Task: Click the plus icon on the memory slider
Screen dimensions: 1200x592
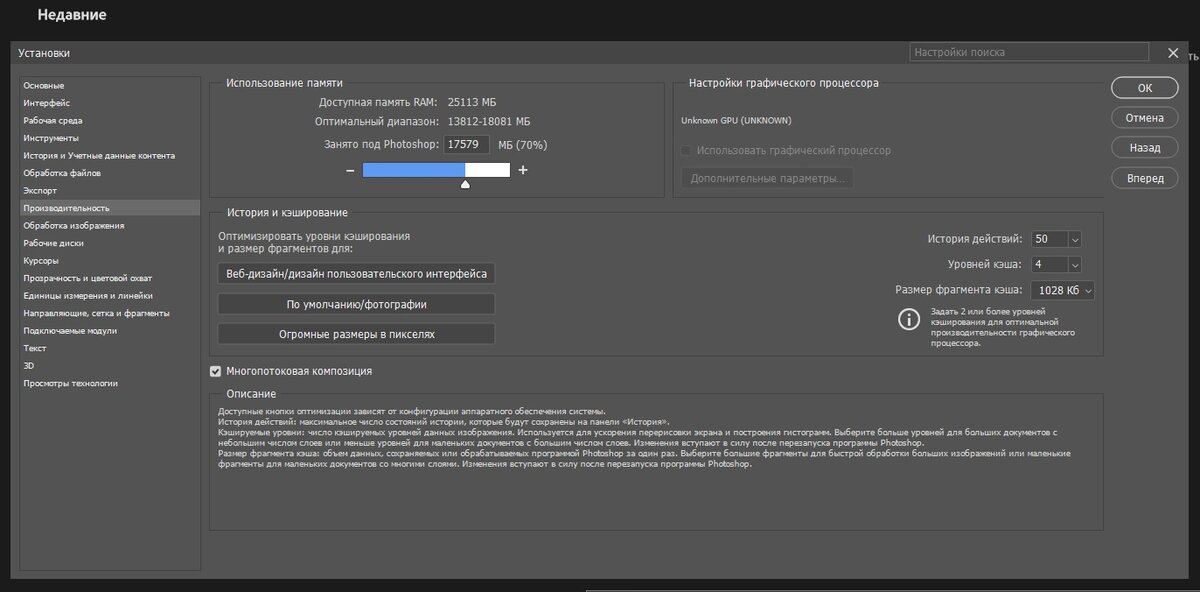Action: (522, 170)
